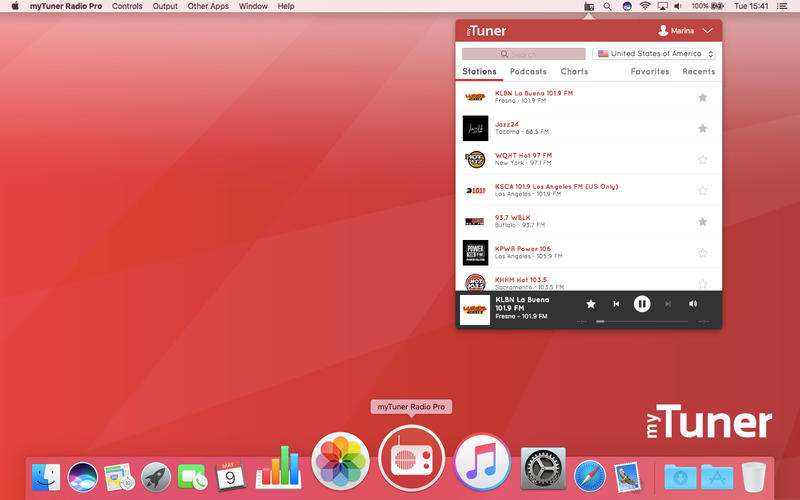
Task: Open the Trash in the Dock
Action: pos(753,477)
